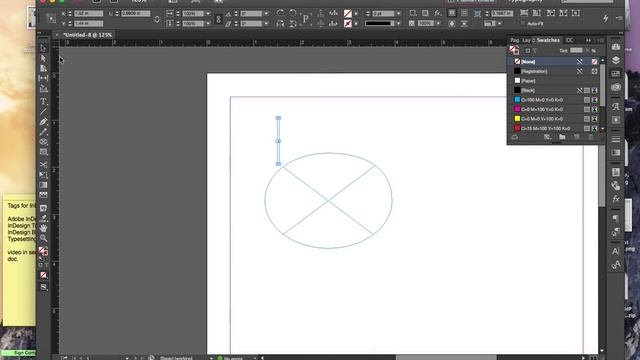Select the Type tool
The width and height of the screenshot is (640, 360).
pyautogui.click(x=43, y=101)
